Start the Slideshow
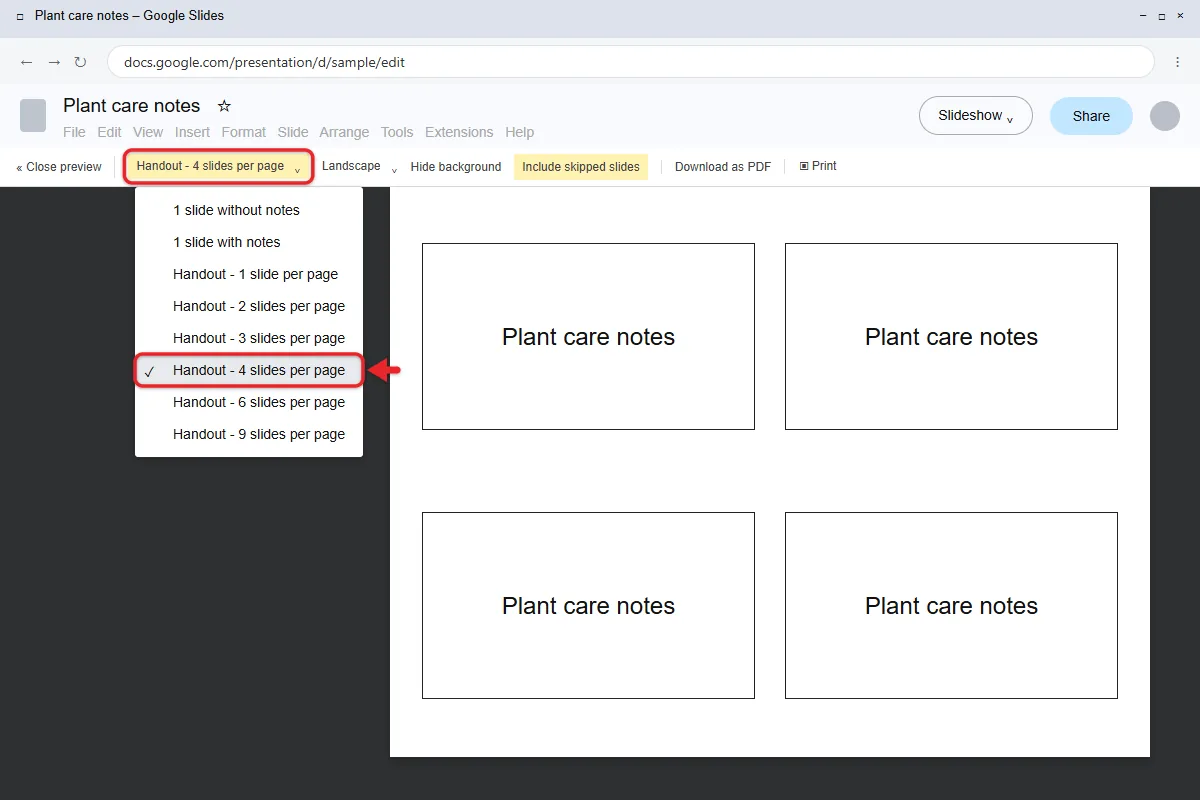The height and width of the screenshot is (800, 1200). 976,116
